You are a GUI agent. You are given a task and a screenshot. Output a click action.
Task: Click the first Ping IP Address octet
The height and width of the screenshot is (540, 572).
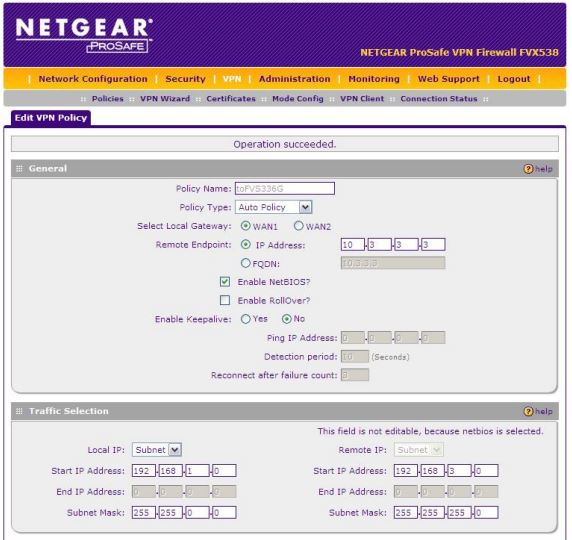(x=353, y=338)
